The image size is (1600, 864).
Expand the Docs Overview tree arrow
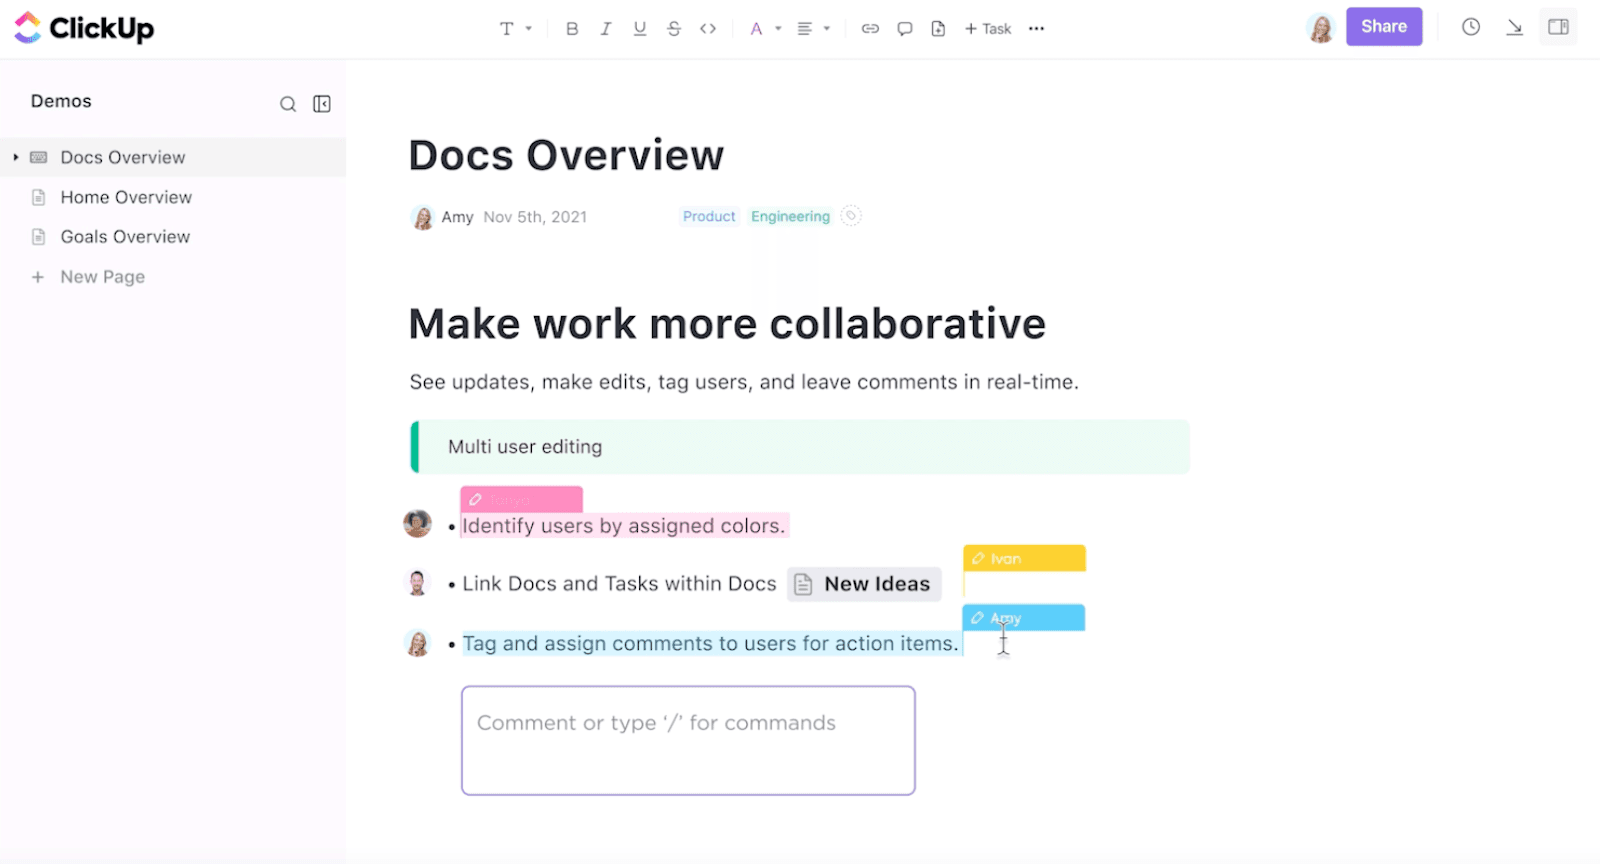point(16,157)
